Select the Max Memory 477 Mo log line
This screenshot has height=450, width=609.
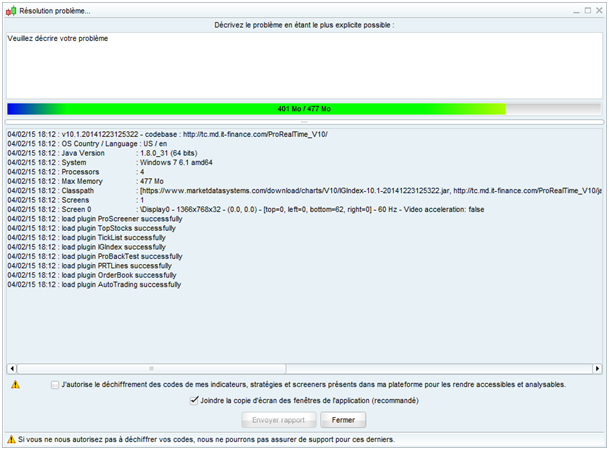pos(85,181)
